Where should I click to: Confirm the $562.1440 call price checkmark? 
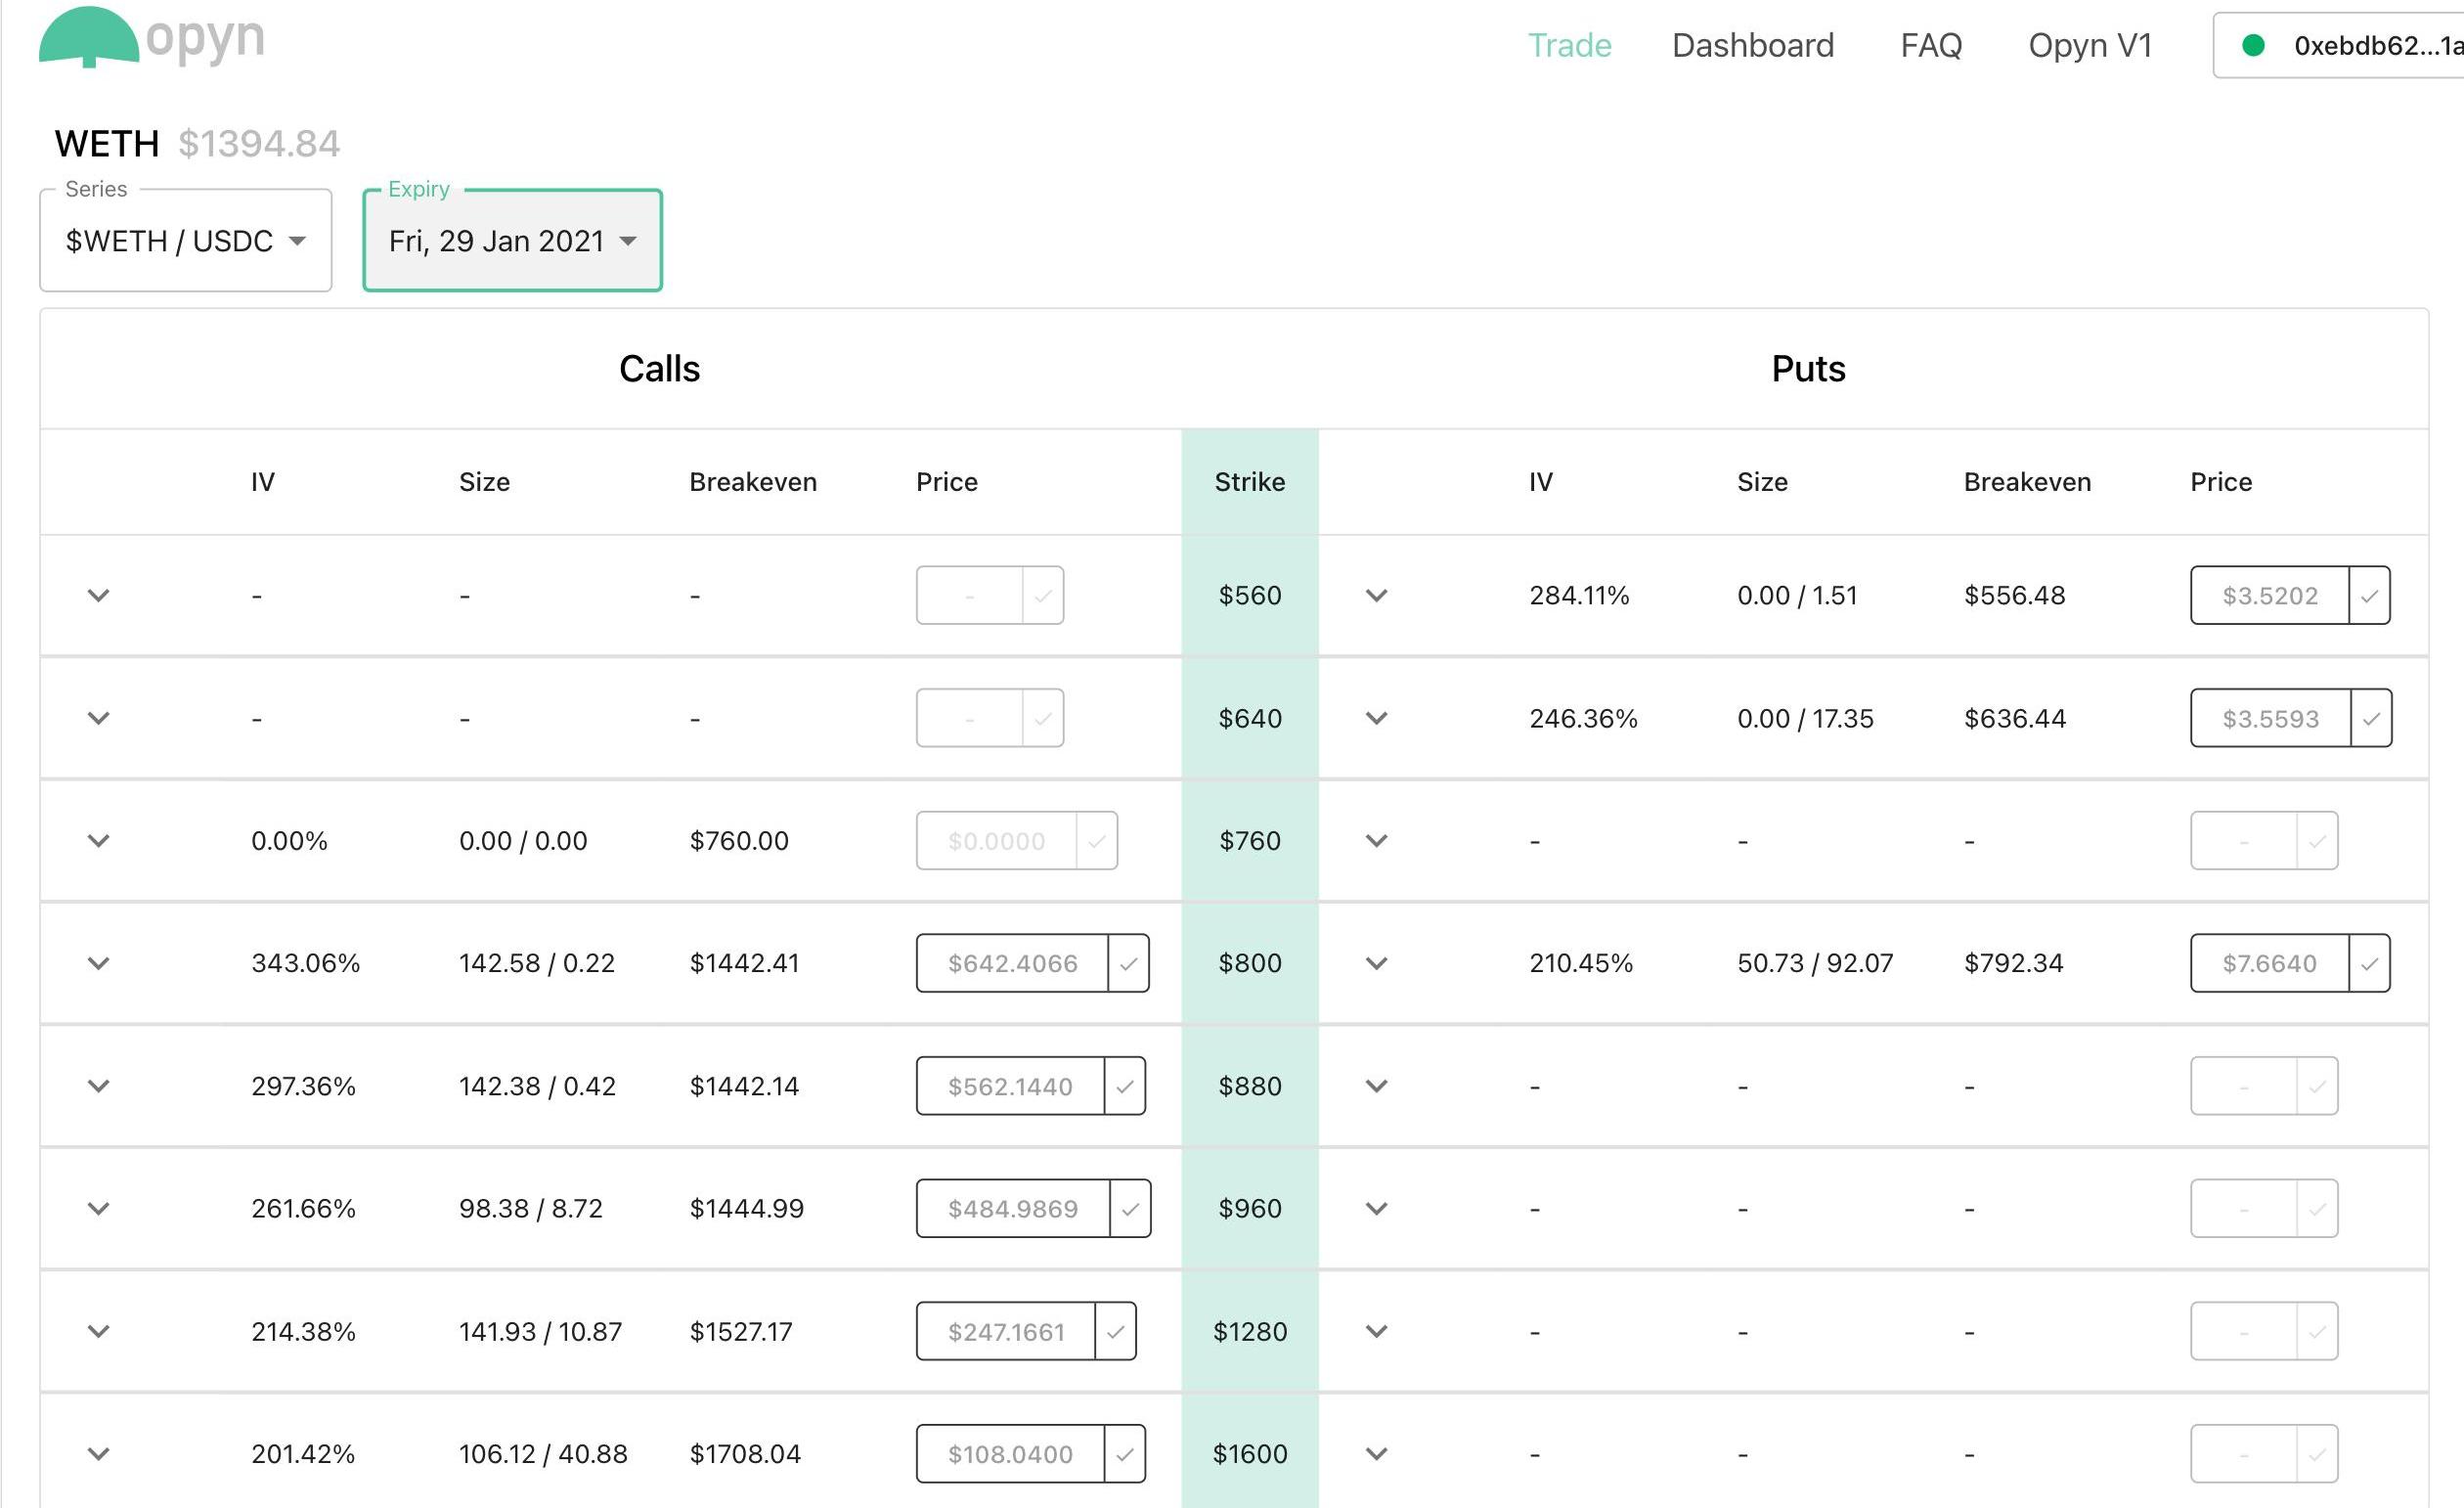pyautogui.click(x=1125, y=1086)
